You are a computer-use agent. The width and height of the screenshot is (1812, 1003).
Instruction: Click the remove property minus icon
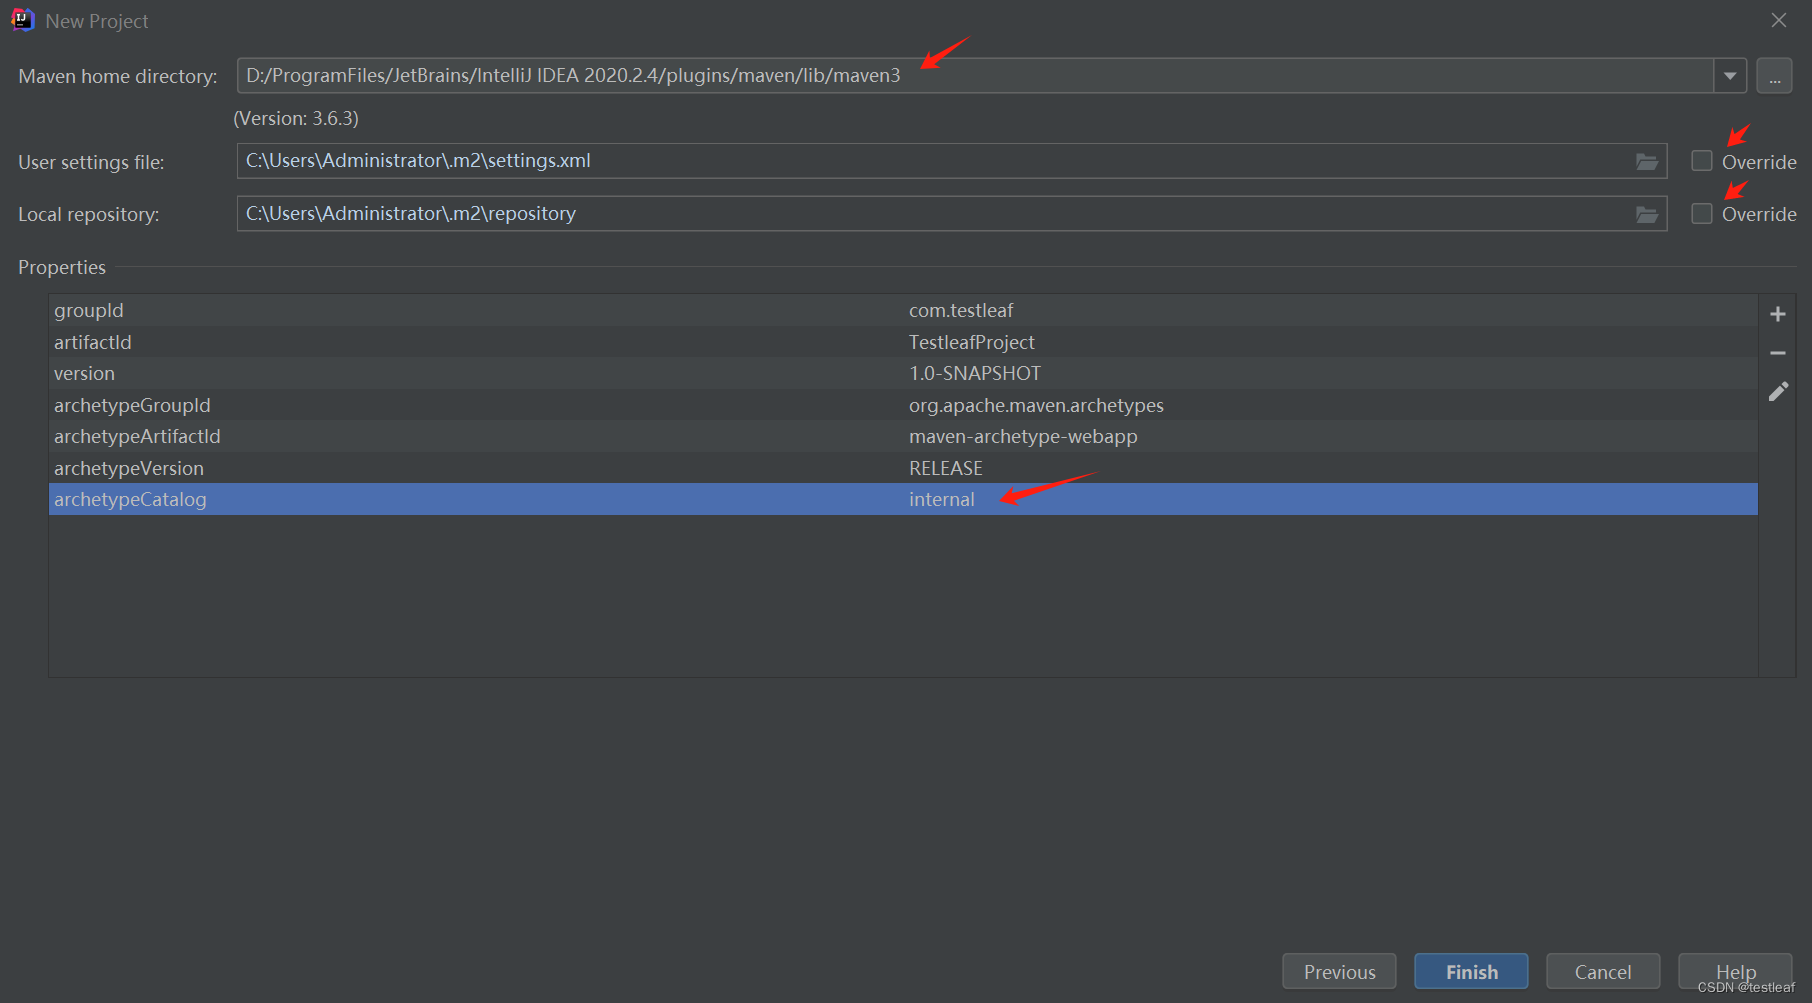click(1777, 353)
